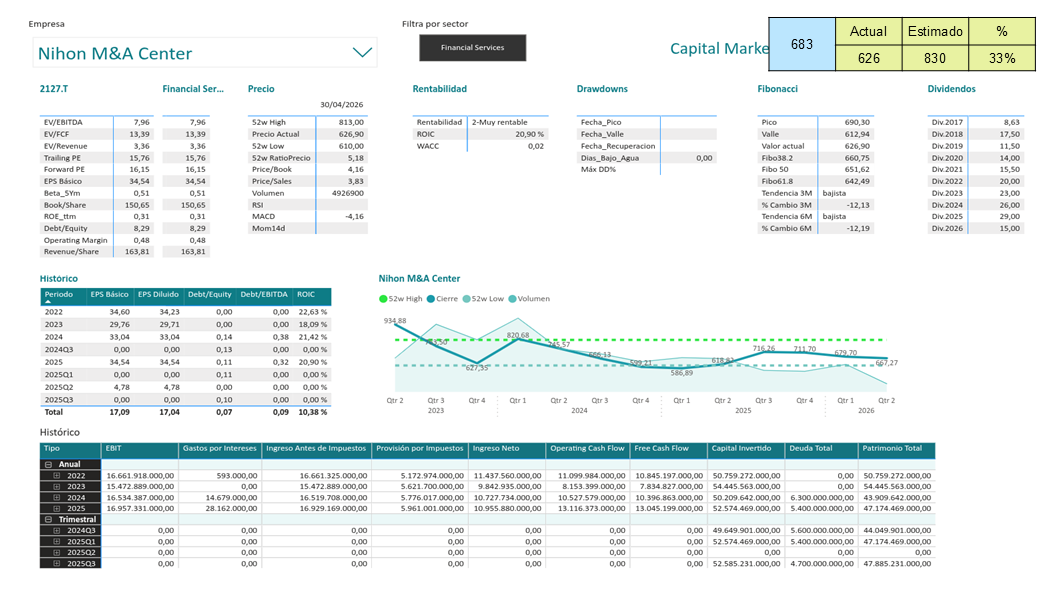Click the chart data label 820,68
This screenshot has width=1058, height=595.
518,335
